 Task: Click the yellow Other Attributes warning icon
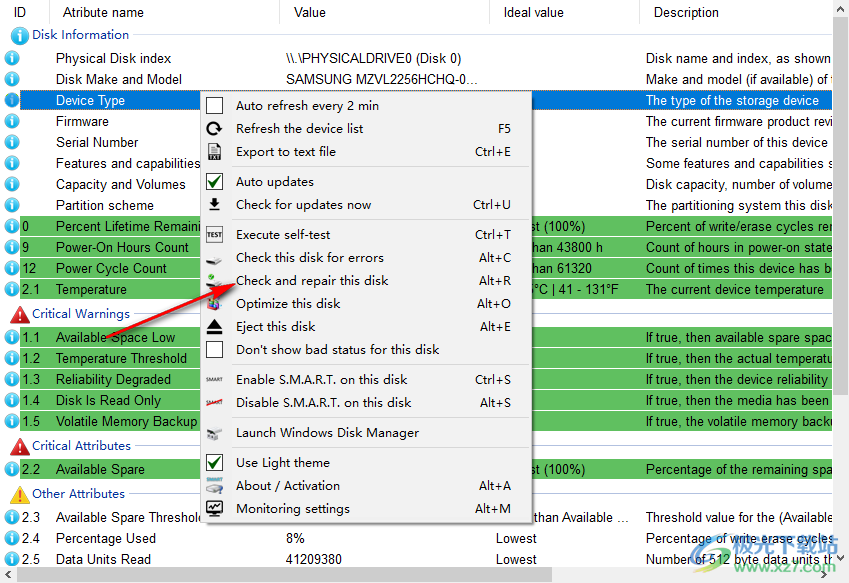[x=19, y=494]
